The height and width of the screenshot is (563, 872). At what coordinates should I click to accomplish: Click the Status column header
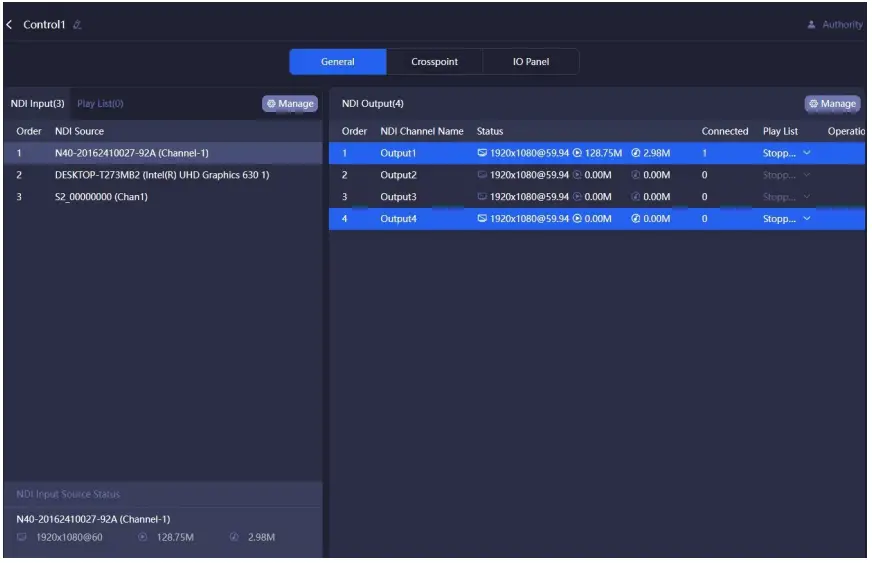coord(489,131)
